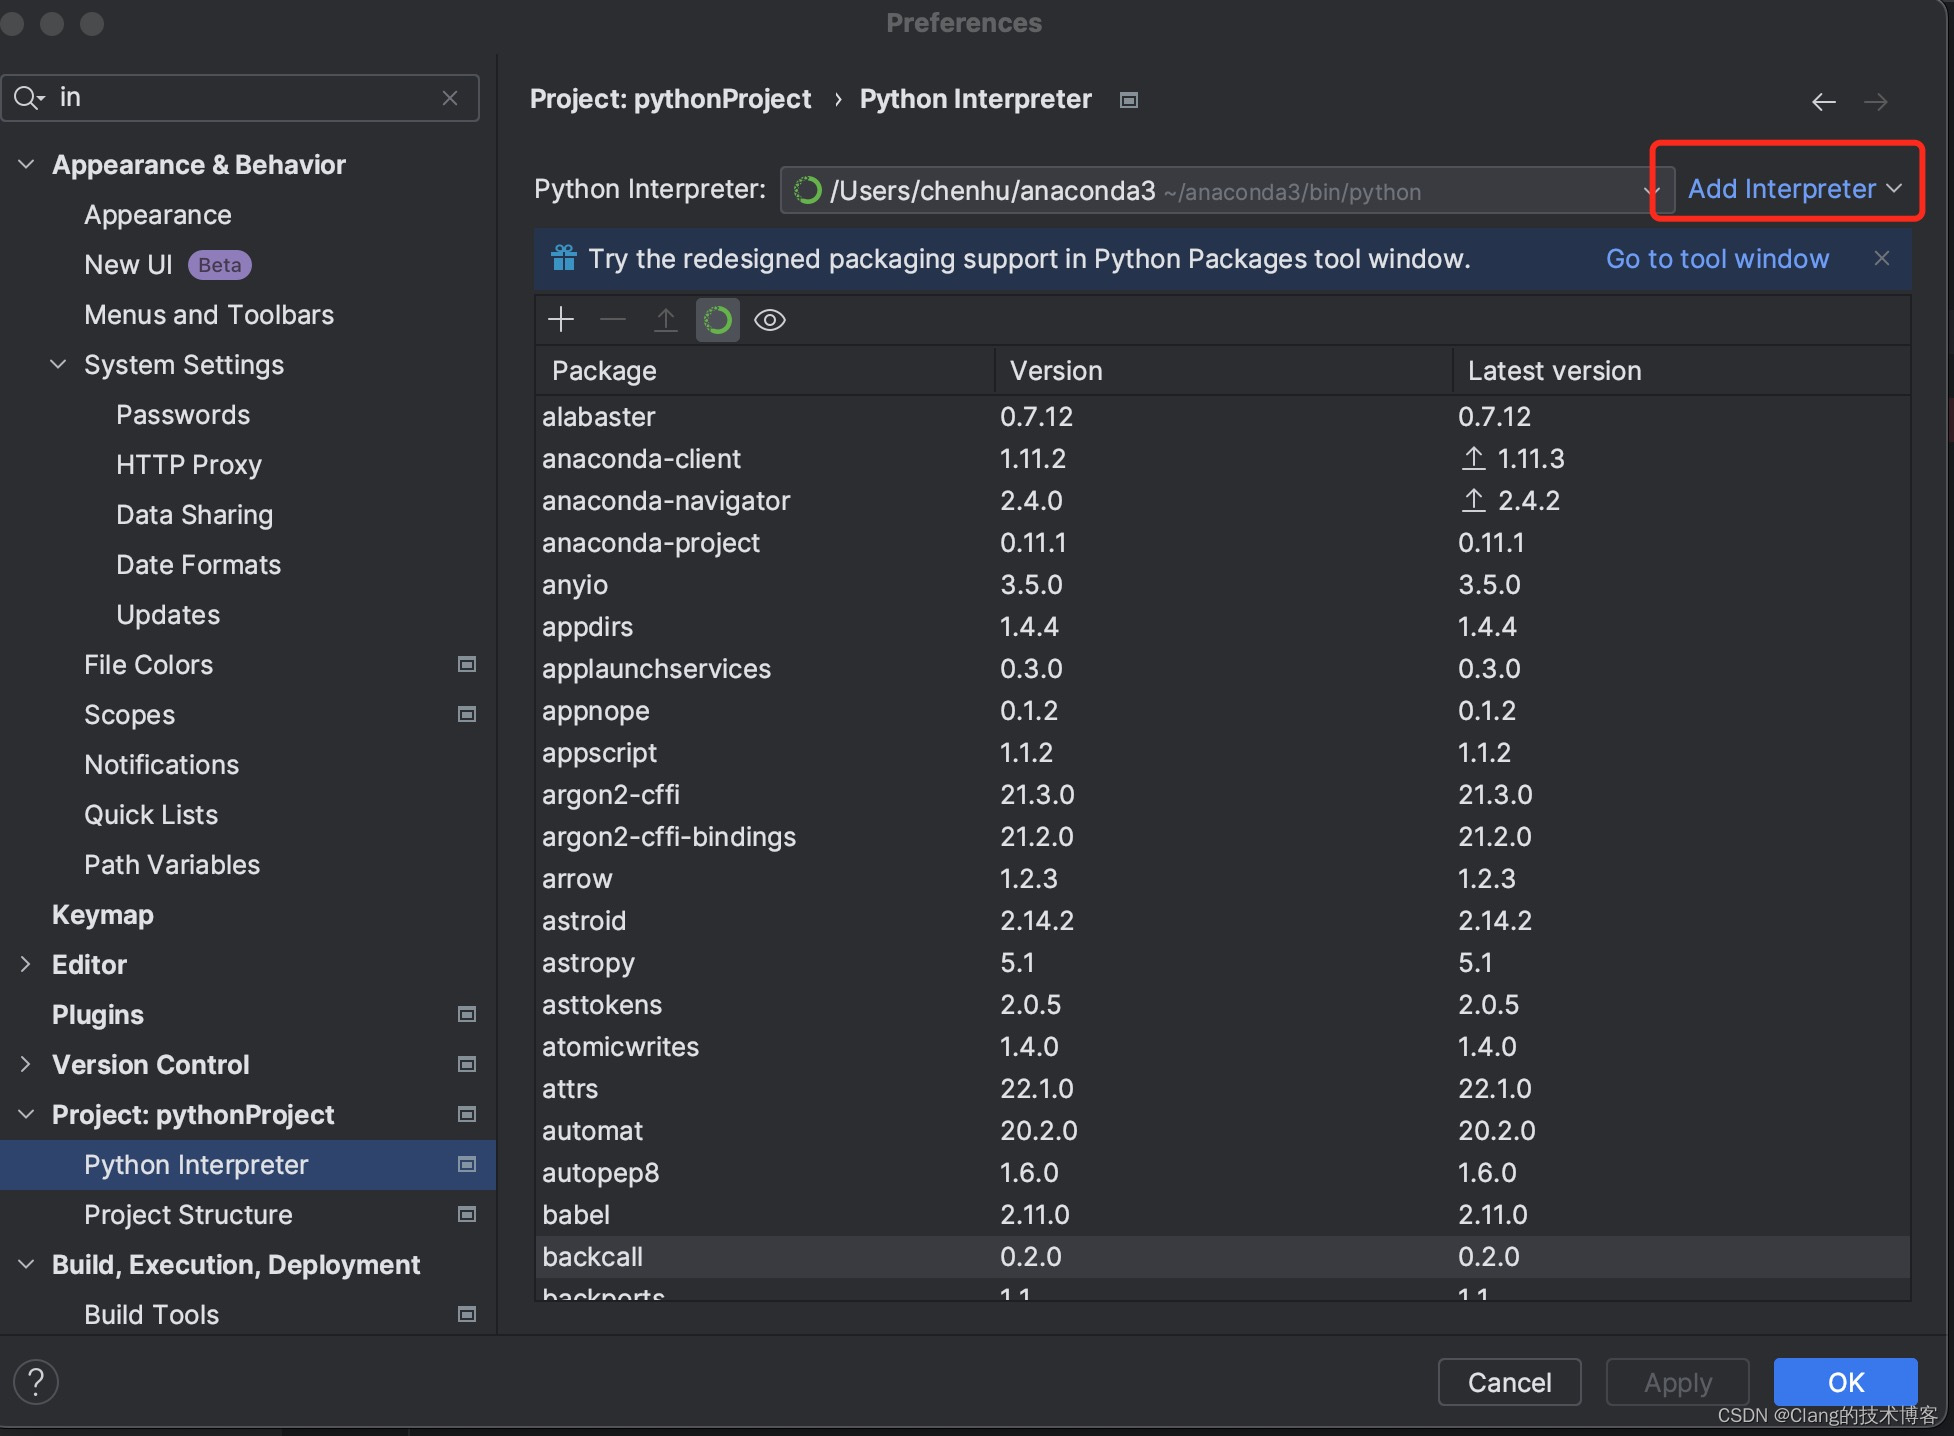Click project icon next to Build Tools
This screenshot has height=1436, width=1954.
pyautogui.click(x=467, y=1314)
